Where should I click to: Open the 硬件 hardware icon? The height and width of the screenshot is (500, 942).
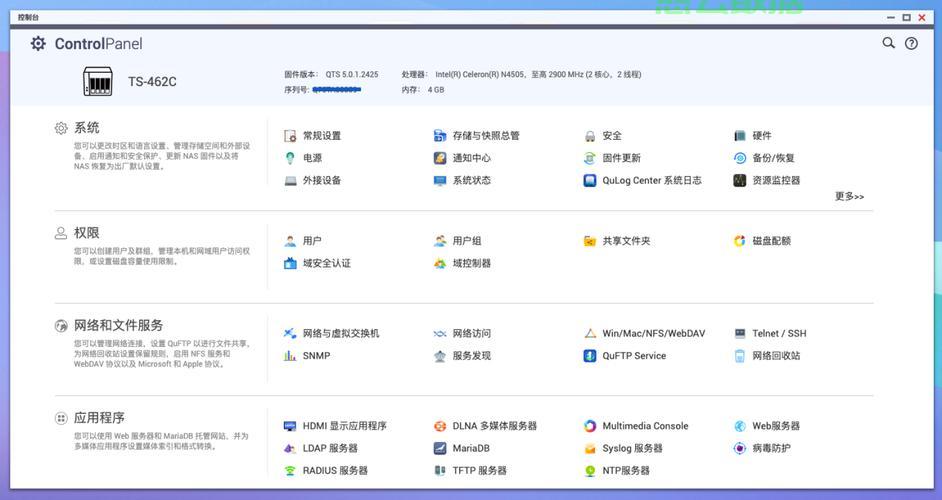(x=740, y=136)
